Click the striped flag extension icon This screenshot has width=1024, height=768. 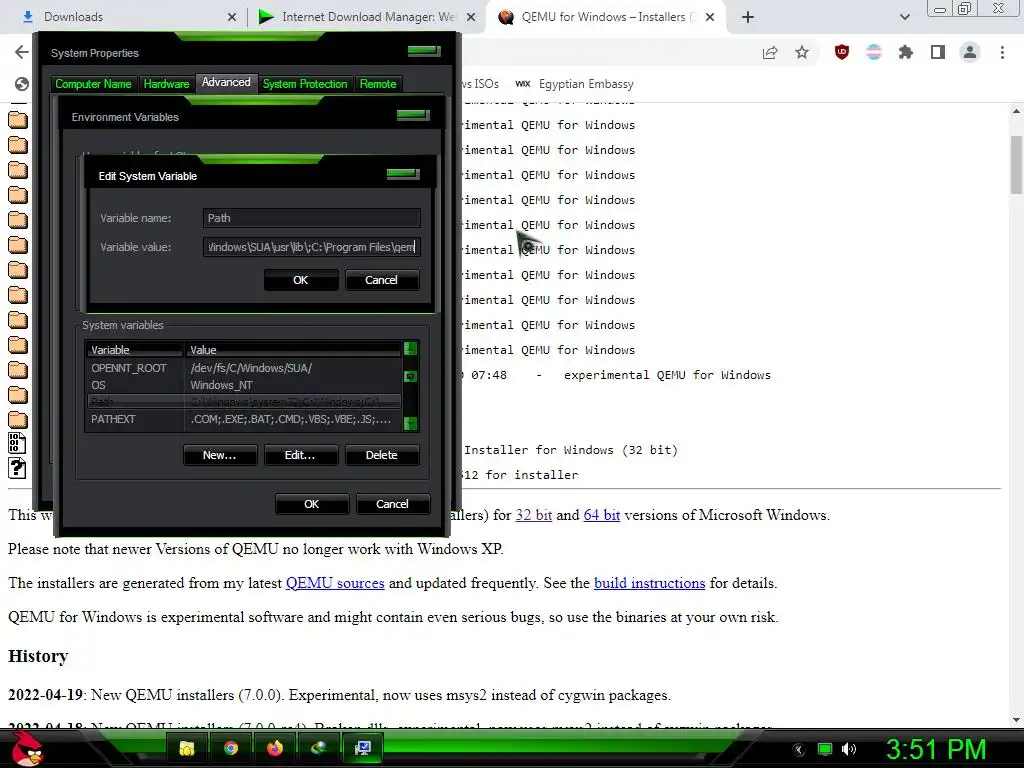(874, 52)
